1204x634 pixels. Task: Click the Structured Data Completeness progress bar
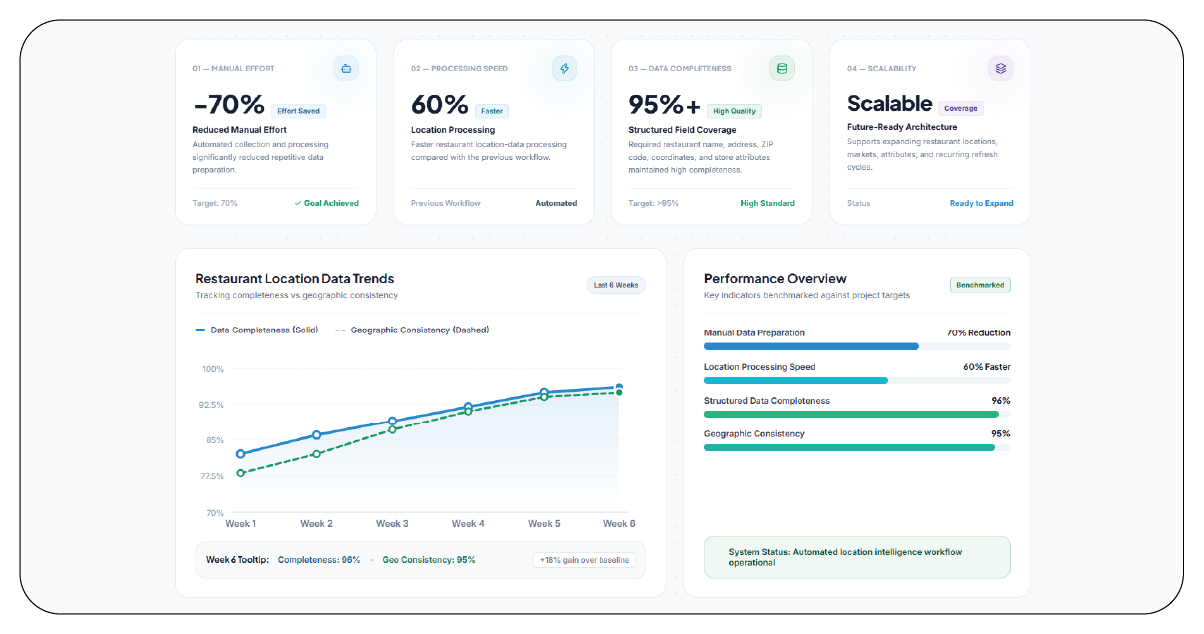[857, 414]
